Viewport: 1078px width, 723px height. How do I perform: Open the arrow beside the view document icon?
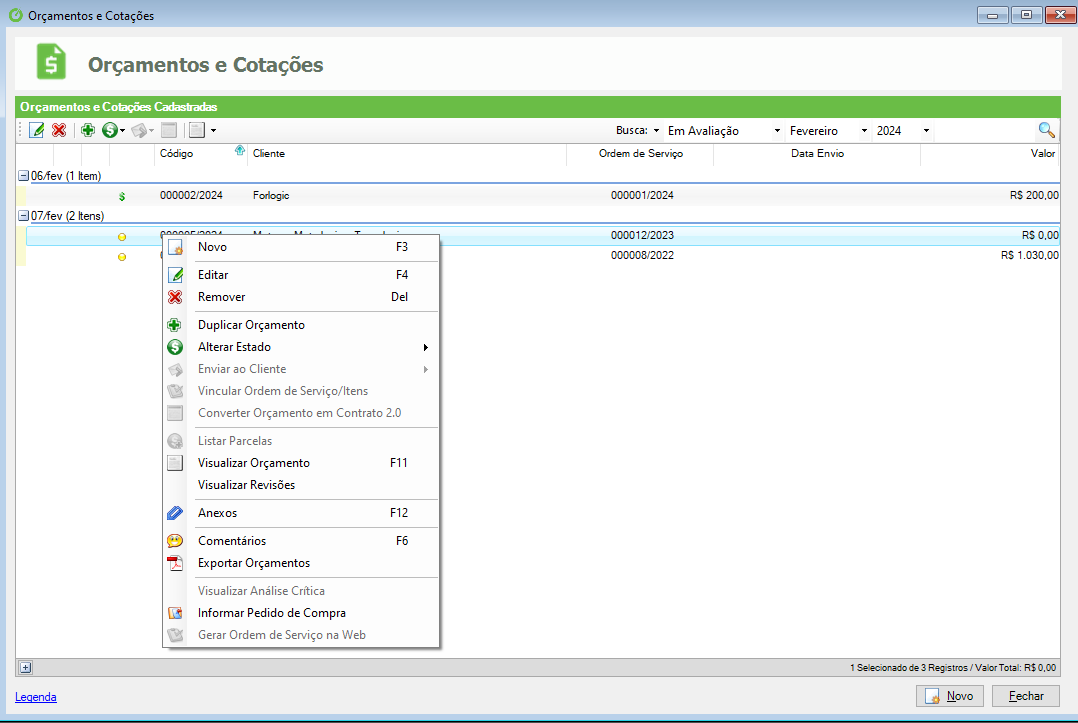(x=213, y=131)
